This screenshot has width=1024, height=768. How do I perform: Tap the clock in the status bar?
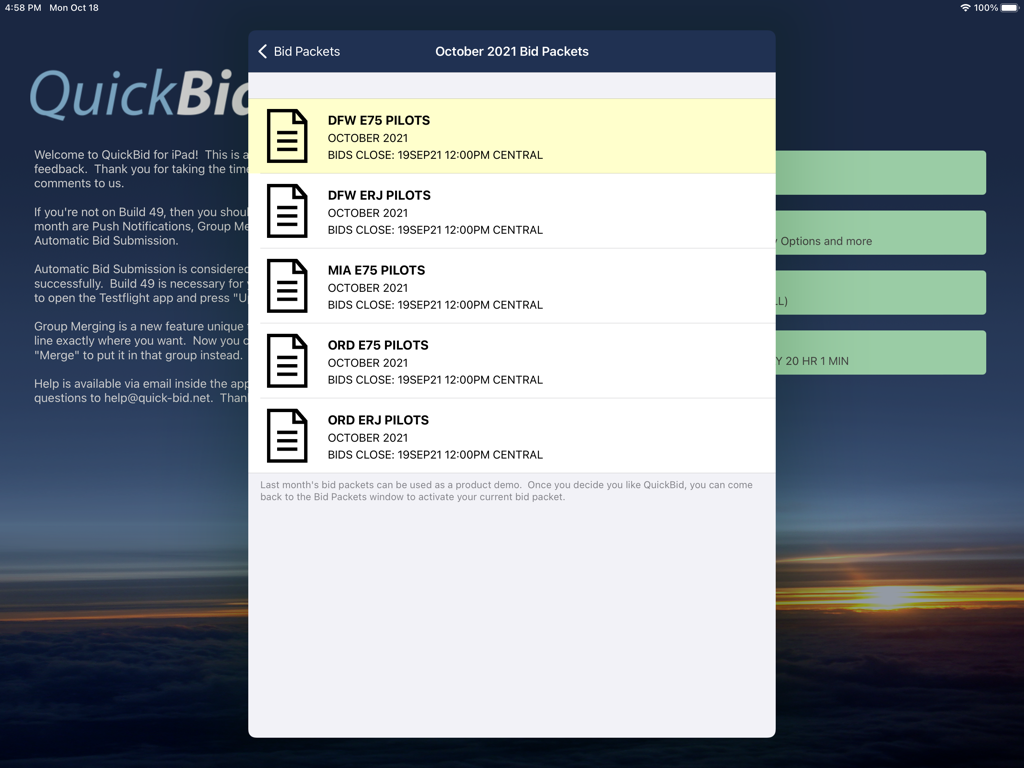tap(17, 7)
